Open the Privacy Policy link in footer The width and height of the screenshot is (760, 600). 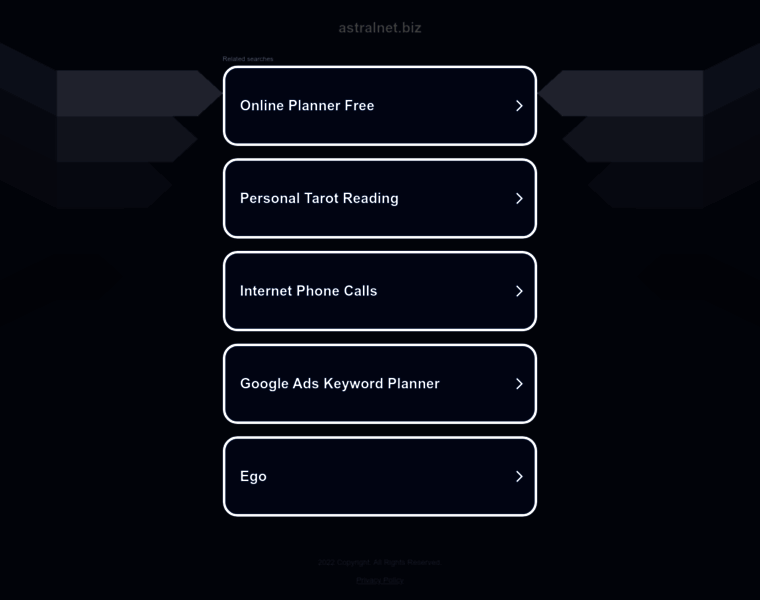(380, 580)
